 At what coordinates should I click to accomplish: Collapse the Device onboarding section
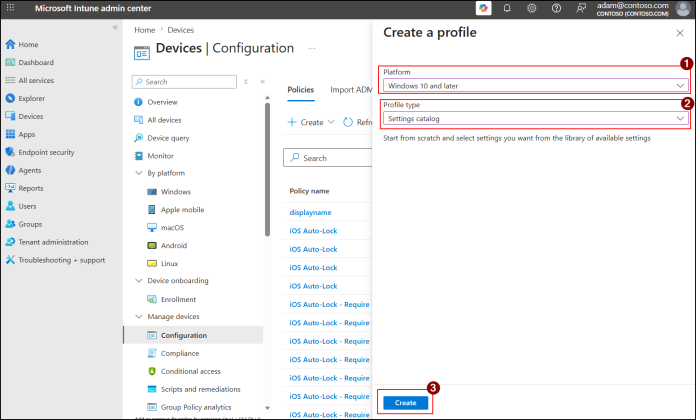click(x=139, y=281)
